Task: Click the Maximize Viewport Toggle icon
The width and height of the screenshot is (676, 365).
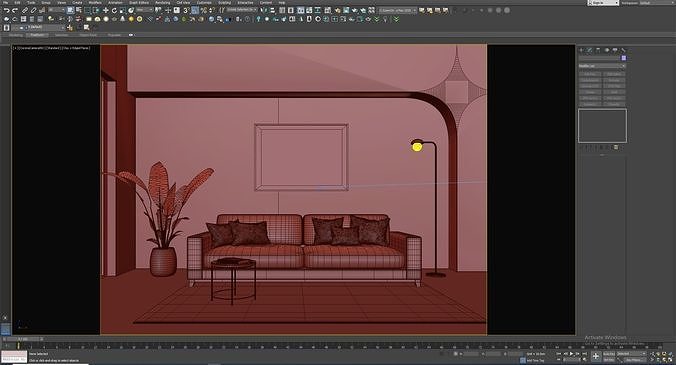Action: pos(670,360)
